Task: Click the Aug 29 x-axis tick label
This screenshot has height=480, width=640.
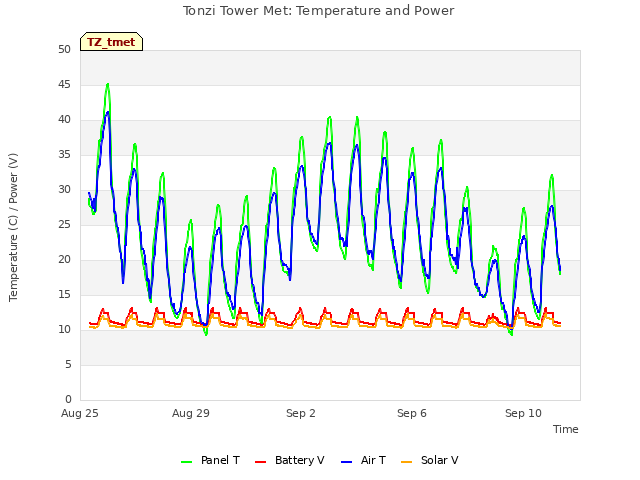Action: [191, 413]
